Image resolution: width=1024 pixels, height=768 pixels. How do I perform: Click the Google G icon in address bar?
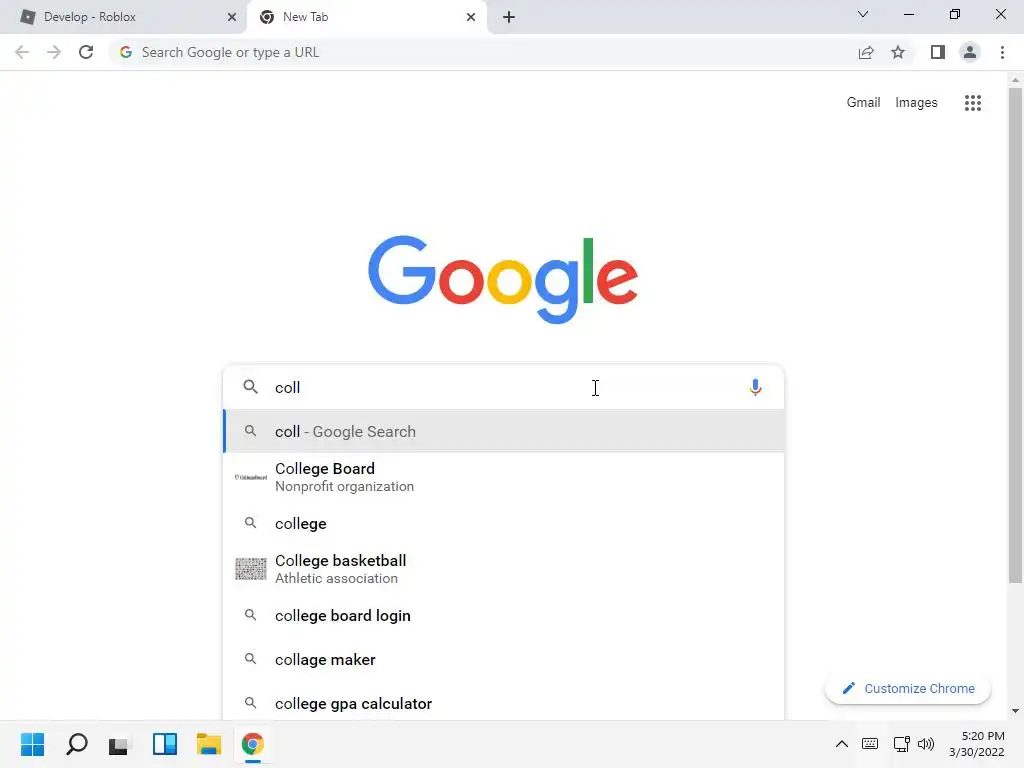tap(126, 52)
